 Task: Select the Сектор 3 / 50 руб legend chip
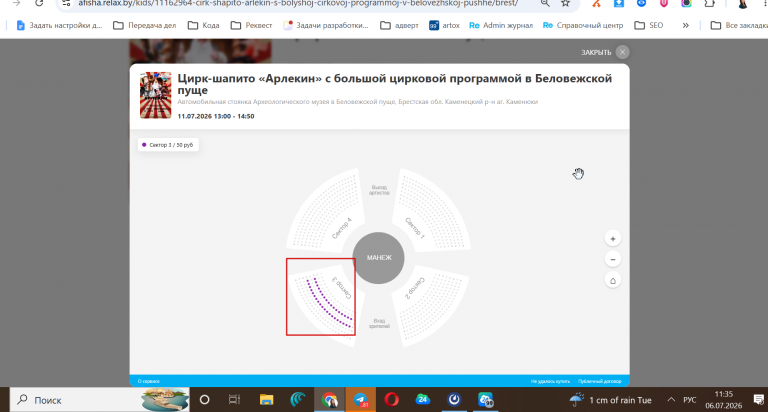click(x=168, y=145)
